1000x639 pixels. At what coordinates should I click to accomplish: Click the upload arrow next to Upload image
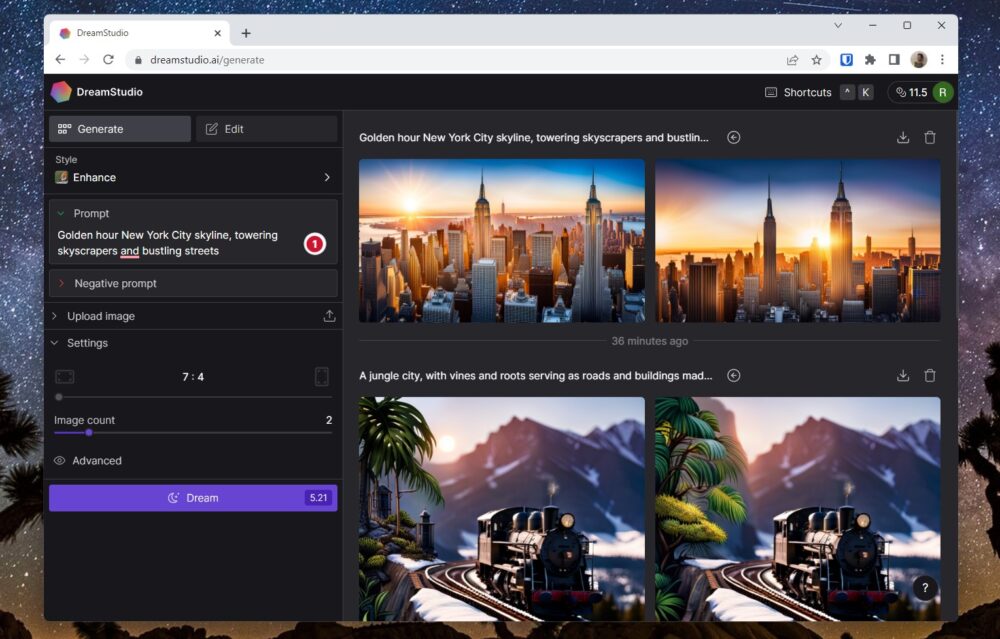[328, 316]
